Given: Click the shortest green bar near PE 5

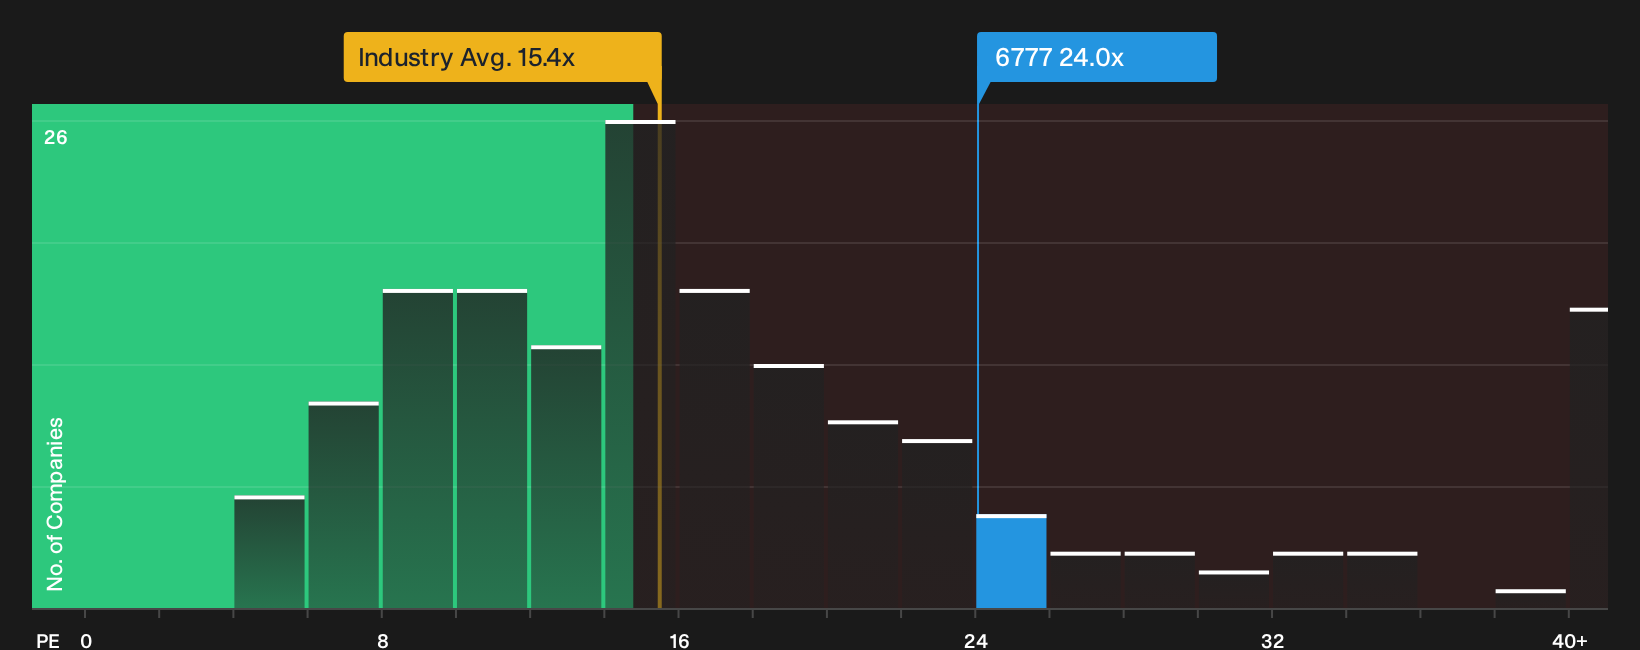Looking at the screenshot, I should tap(269, 553).
